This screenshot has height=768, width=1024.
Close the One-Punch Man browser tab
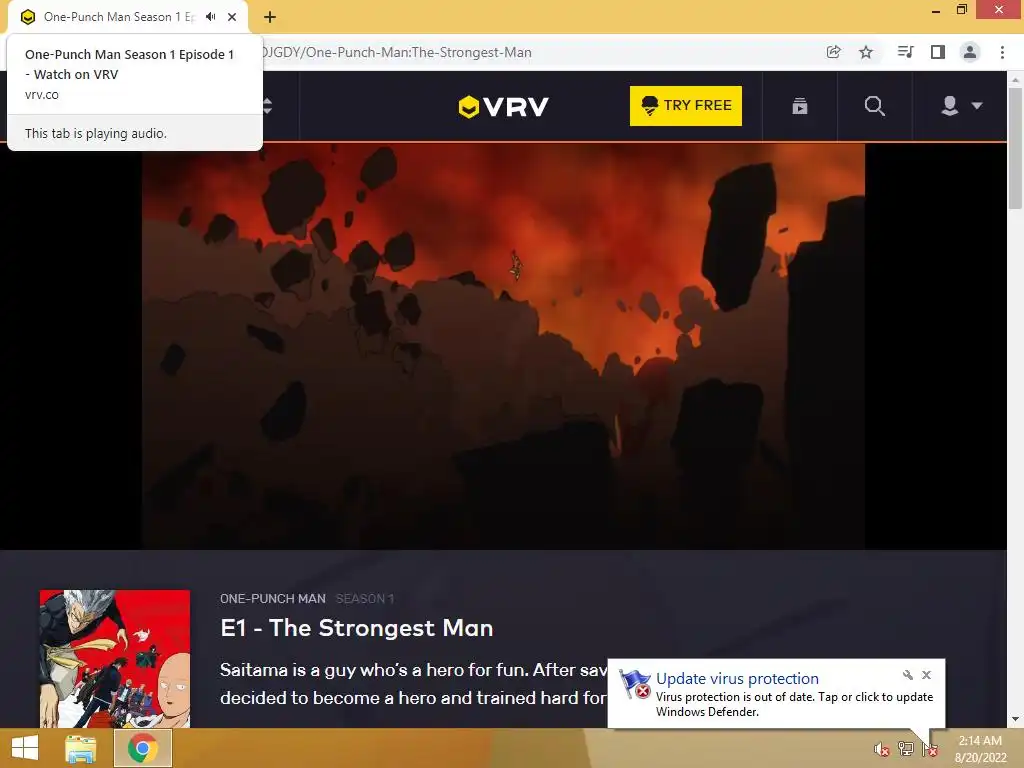click(232, 17)
